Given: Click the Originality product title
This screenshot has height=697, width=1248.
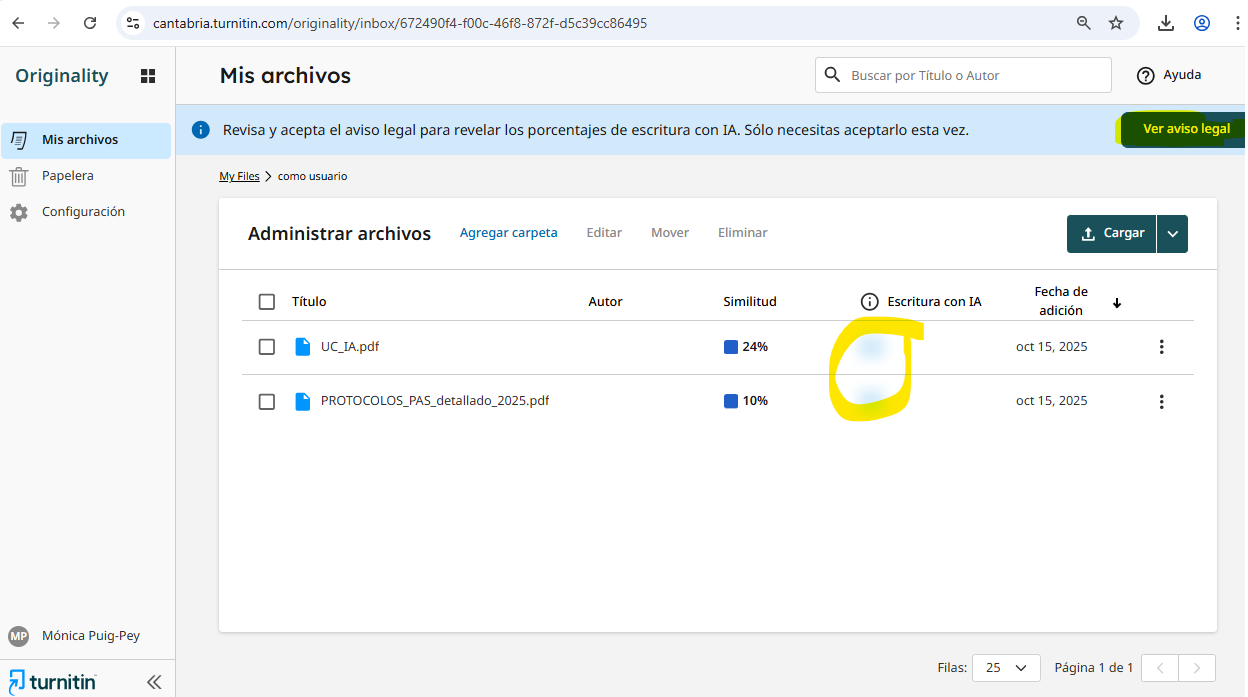Looking at the screenshot, I should (x=62, y=76).
